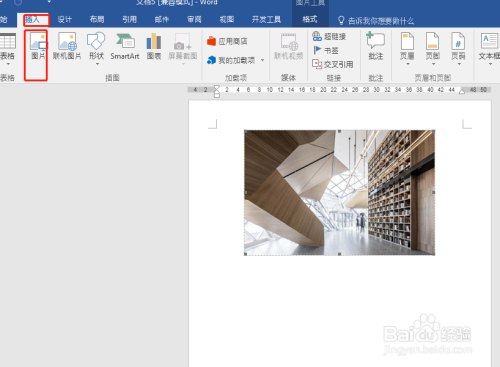Add a 书签 bookmark
Screen dimensions: 500x367
coord(326,50)
